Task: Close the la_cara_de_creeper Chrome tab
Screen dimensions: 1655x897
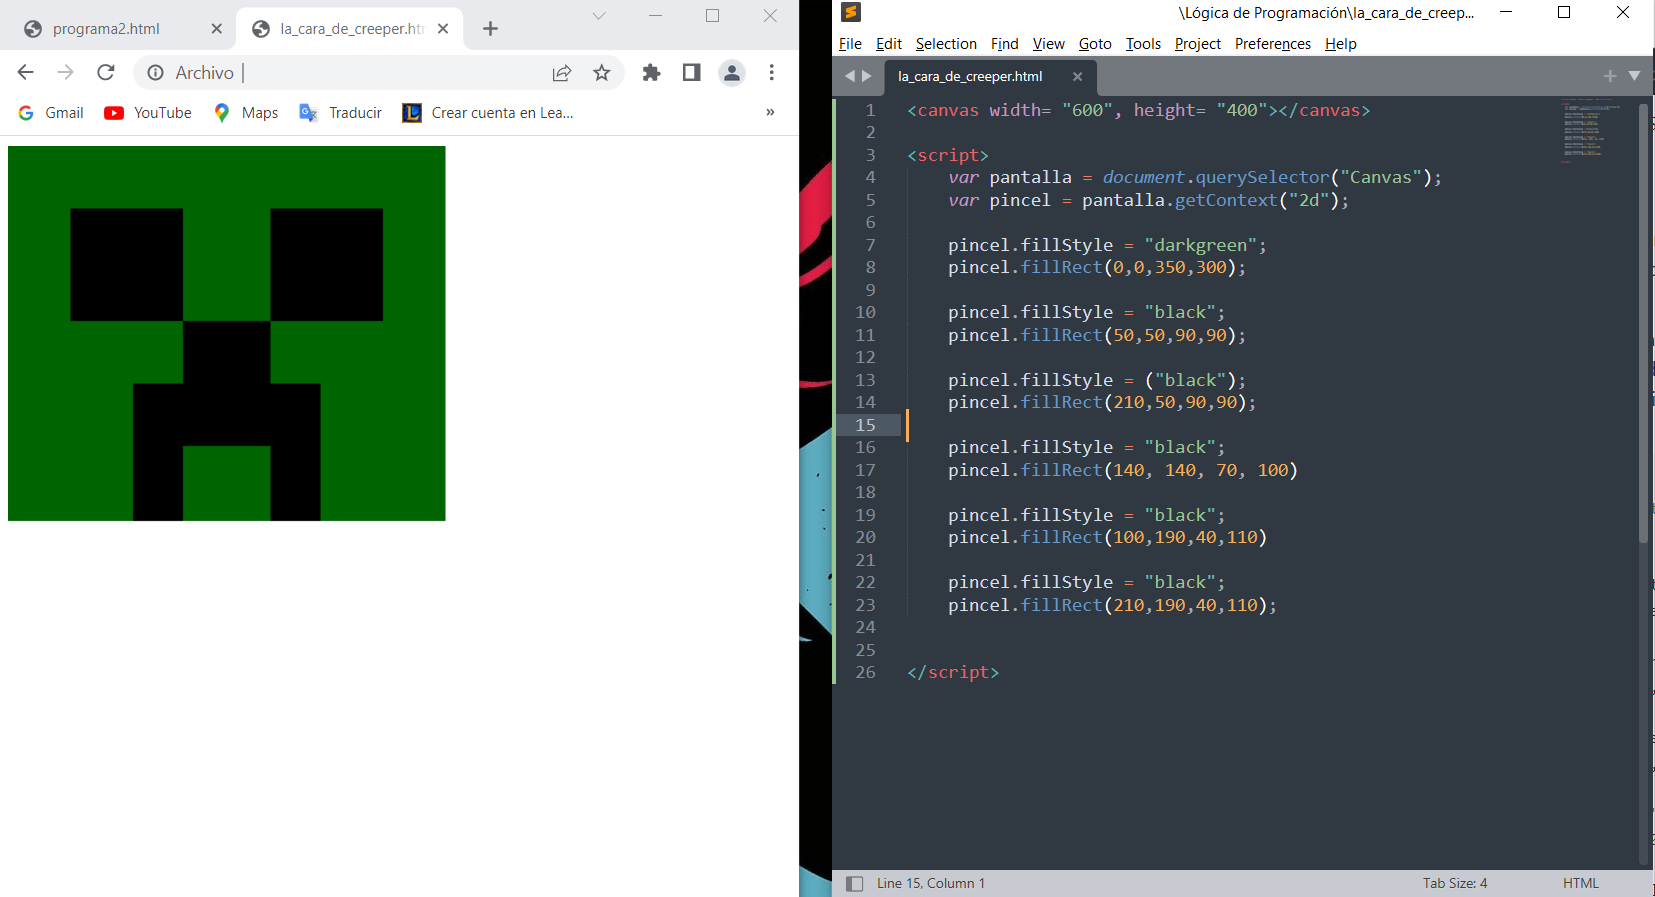Action: point(443,29)
